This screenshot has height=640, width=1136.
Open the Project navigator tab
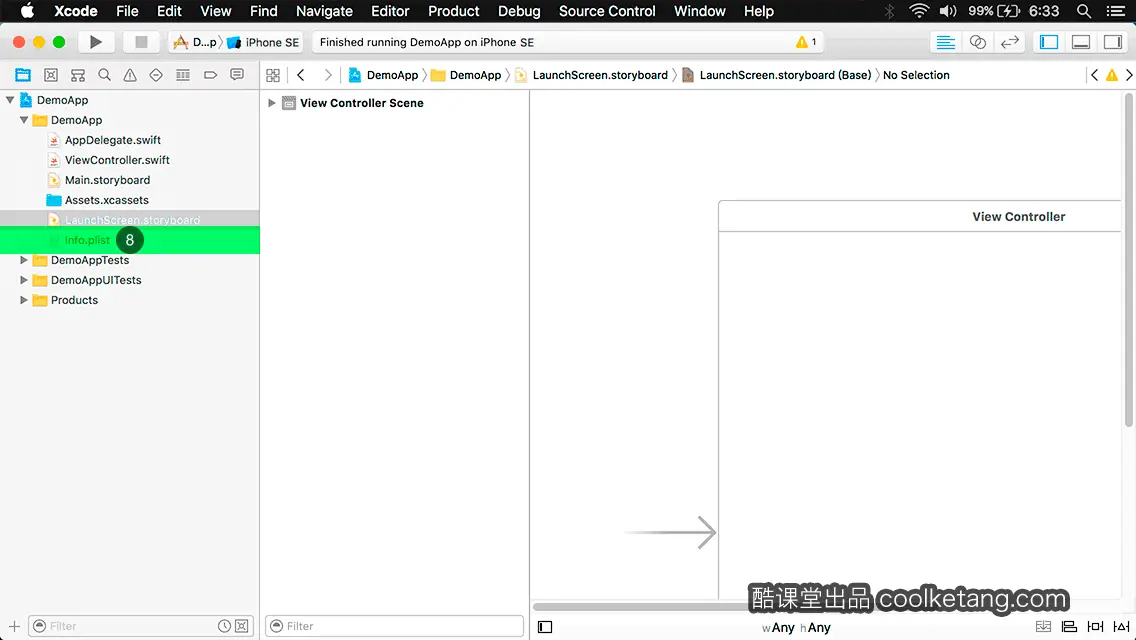click(23, 75)
